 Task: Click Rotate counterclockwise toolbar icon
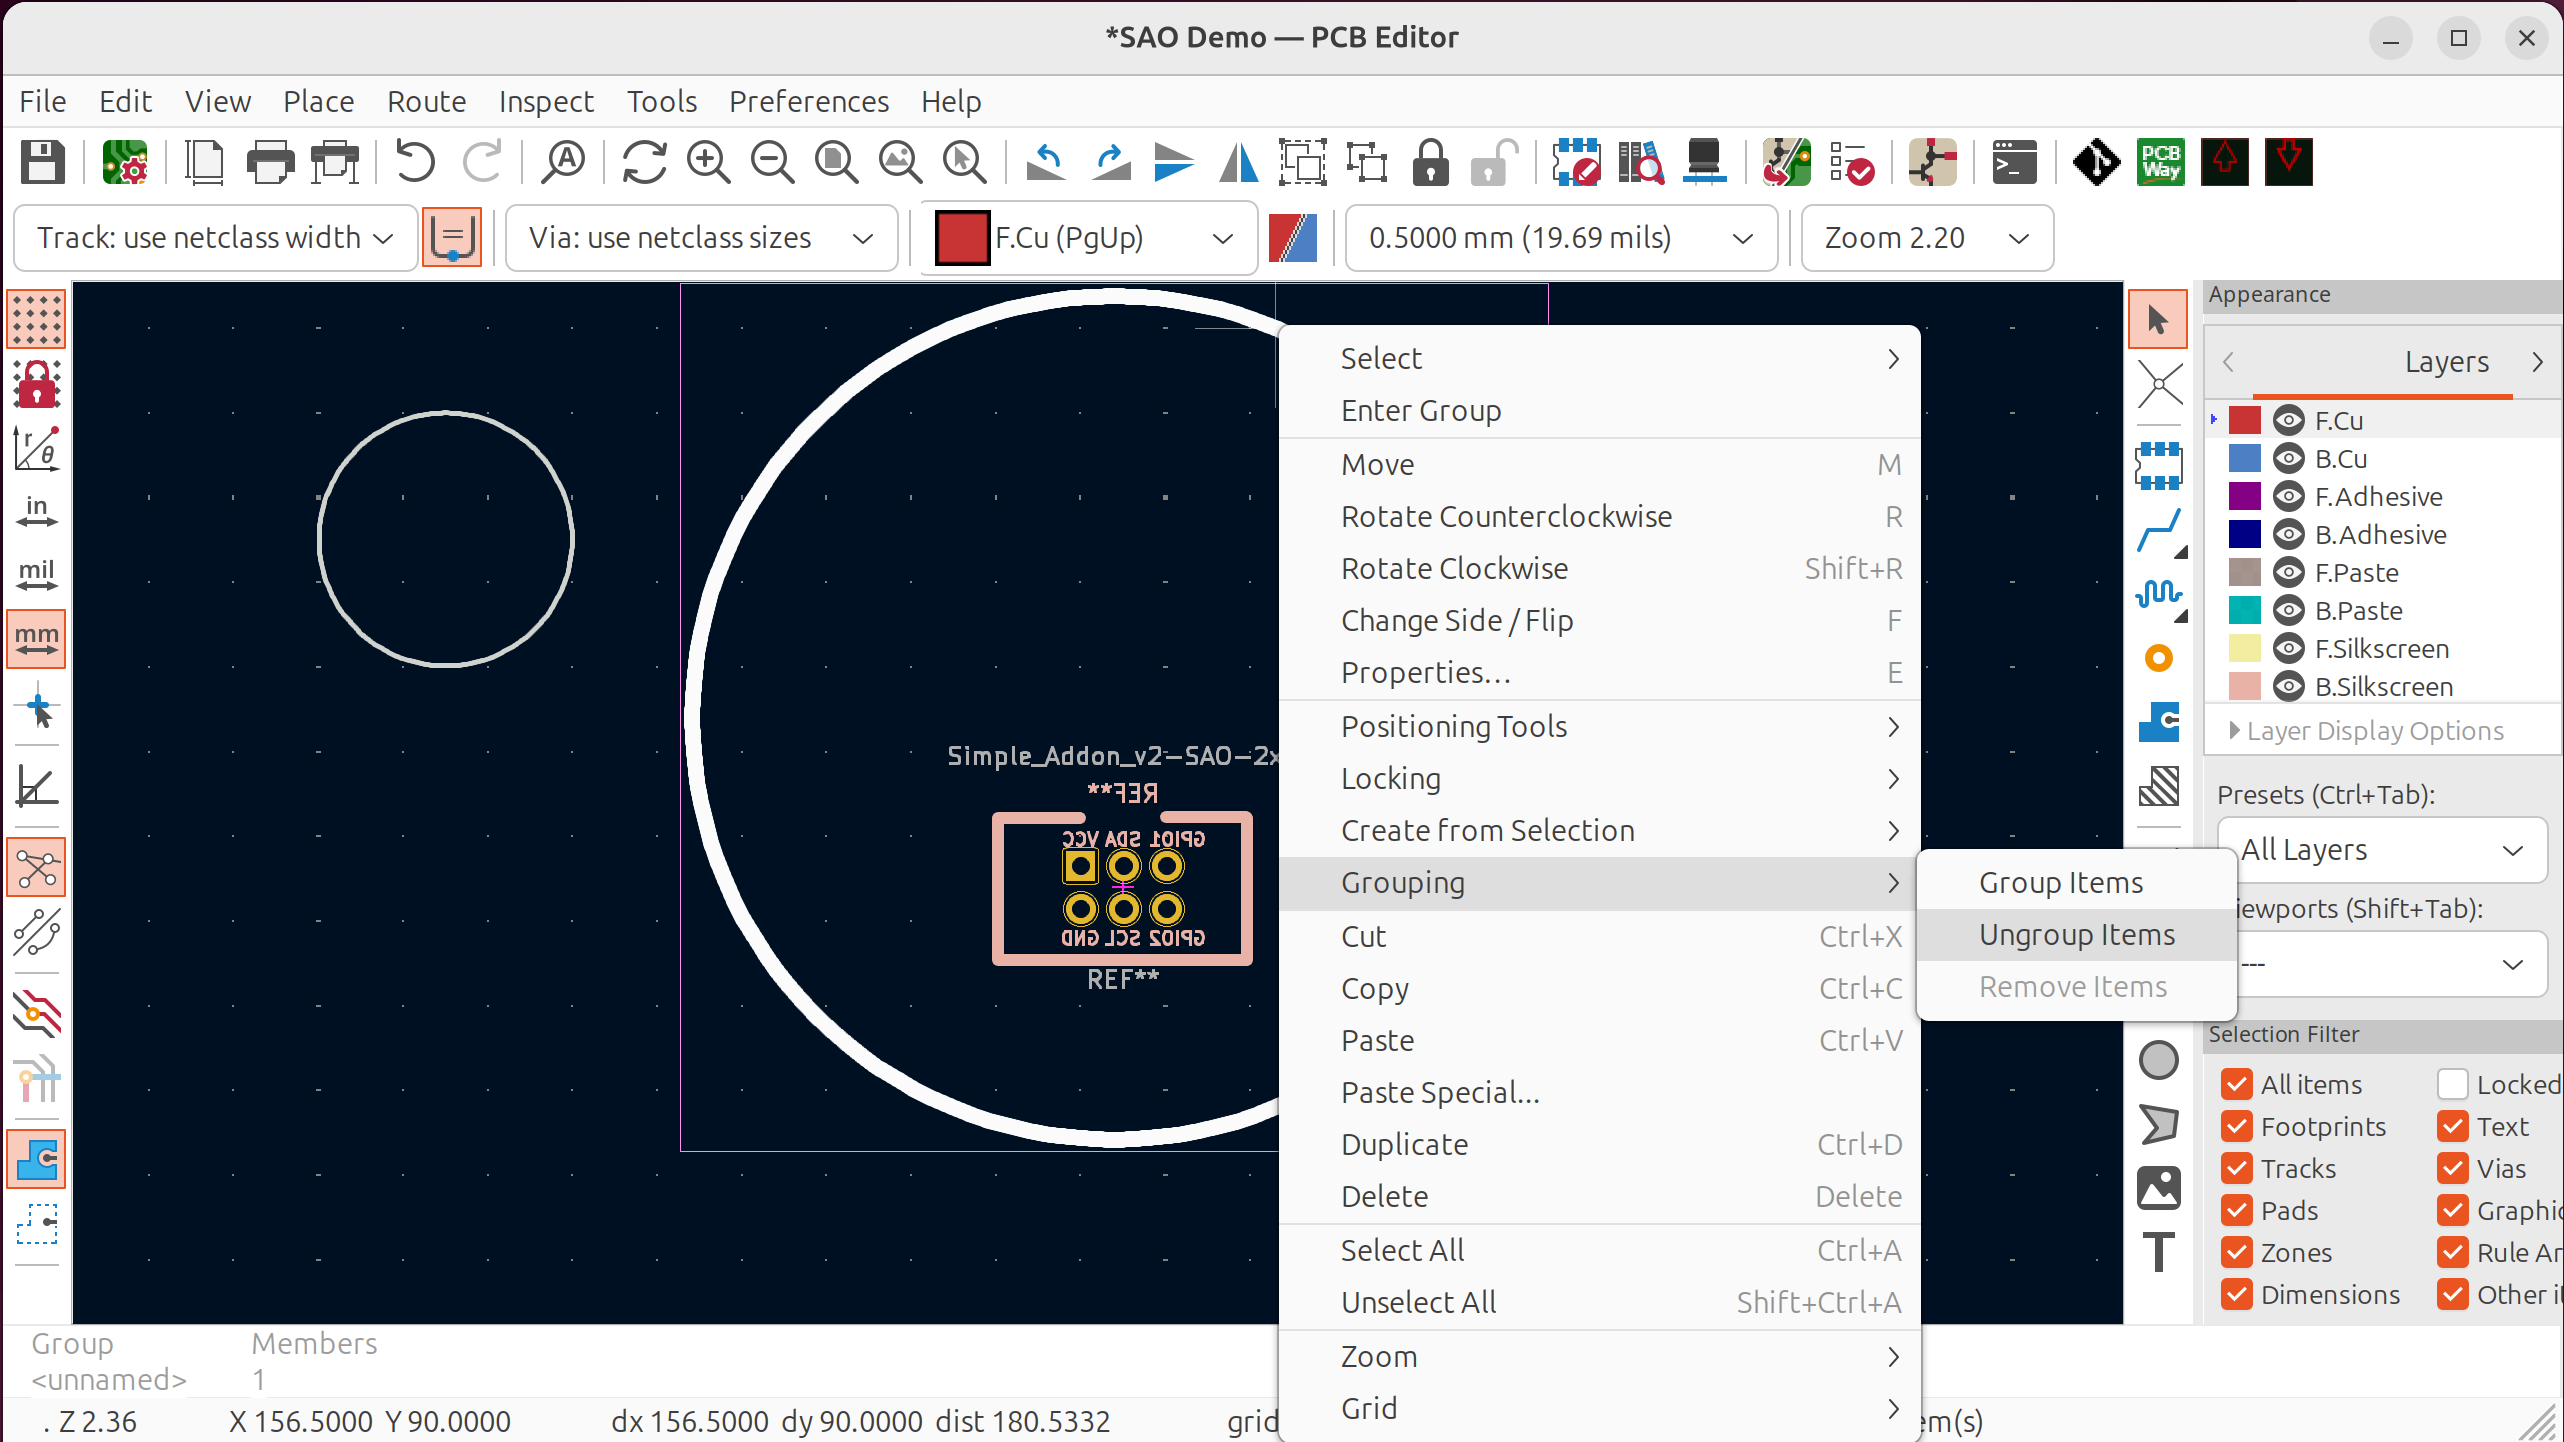1045,162
